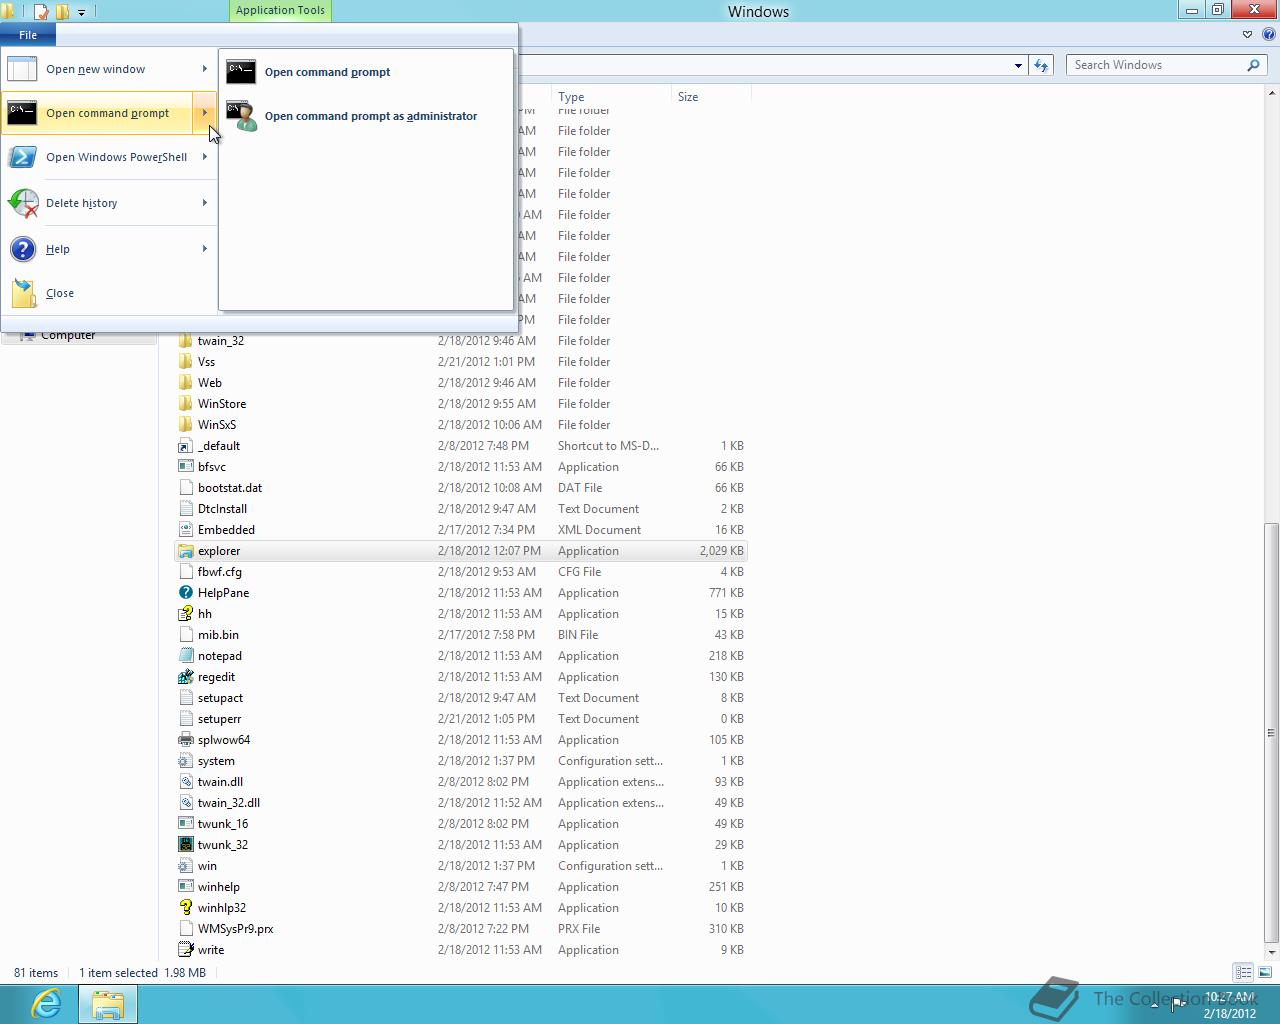1280x1024 pixels.
Task: Open the address bar history dropdown
Action: (1018, 65)
